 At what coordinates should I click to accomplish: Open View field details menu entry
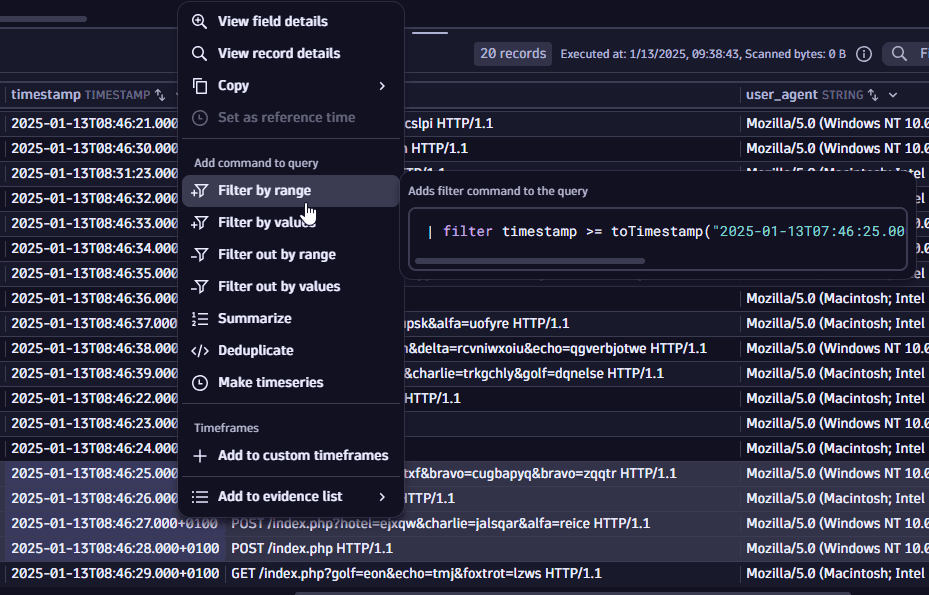pos(291,21)
